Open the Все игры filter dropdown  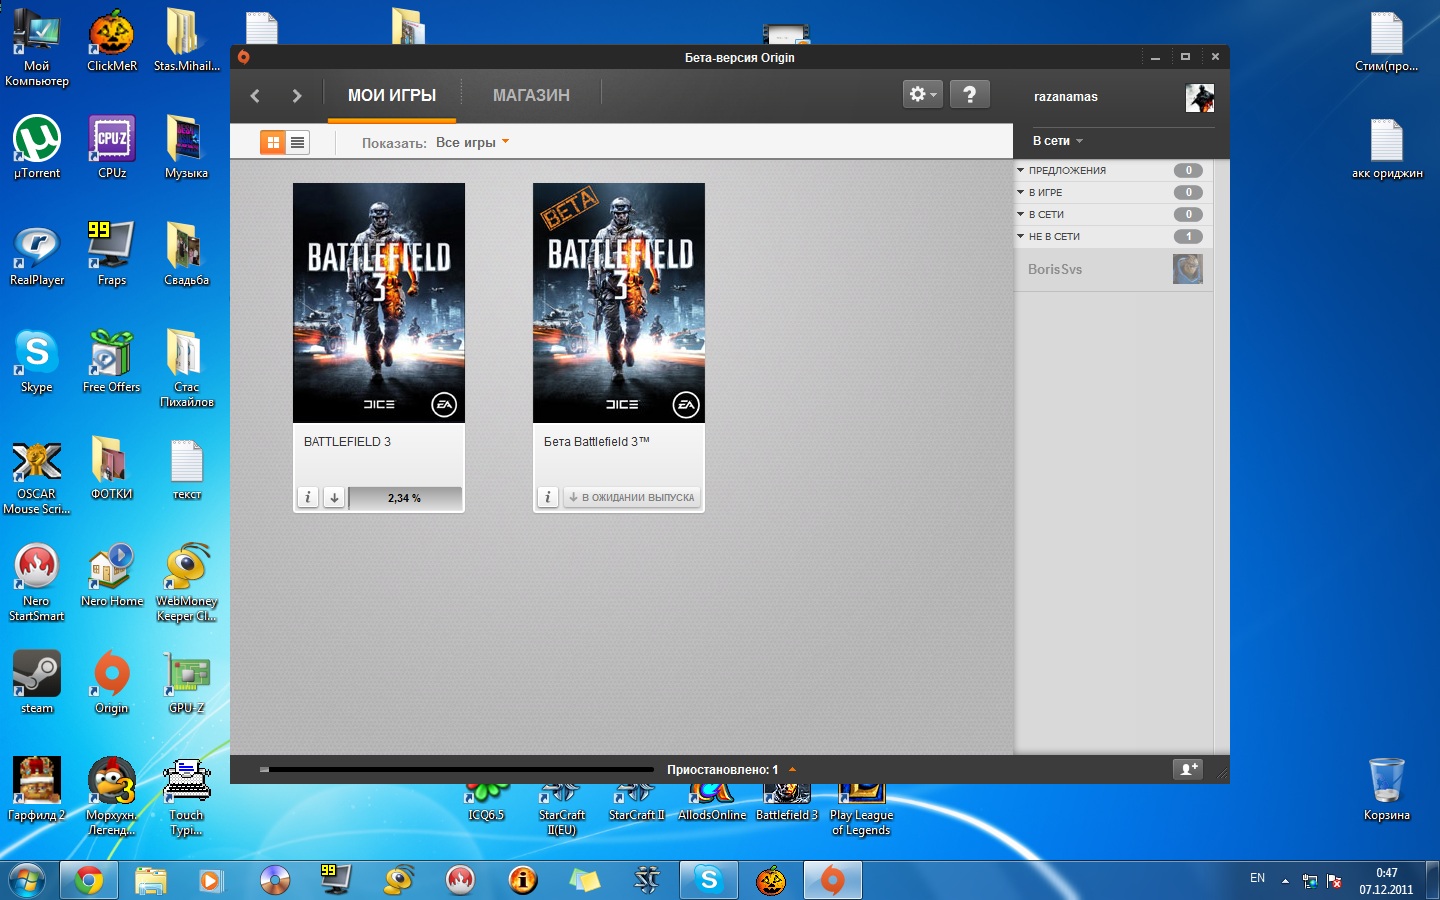[x=472, y=142]
